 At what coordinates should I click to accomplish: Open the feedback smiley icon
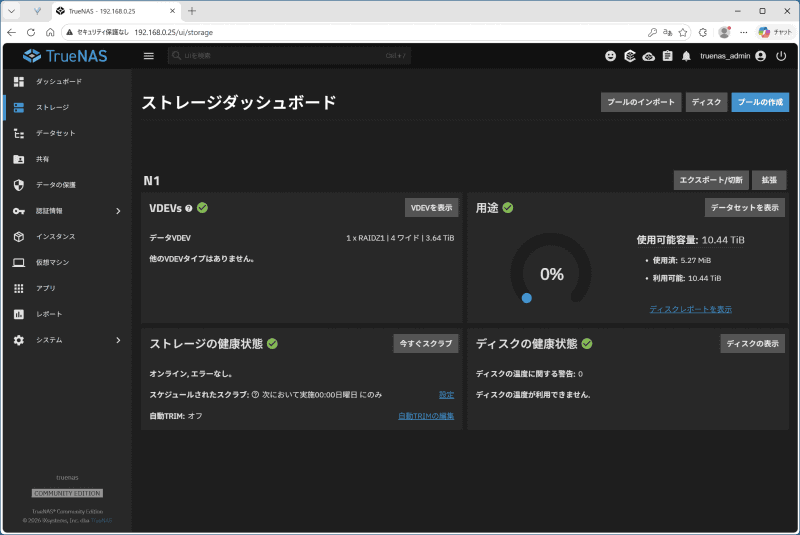tap(610, 56)
